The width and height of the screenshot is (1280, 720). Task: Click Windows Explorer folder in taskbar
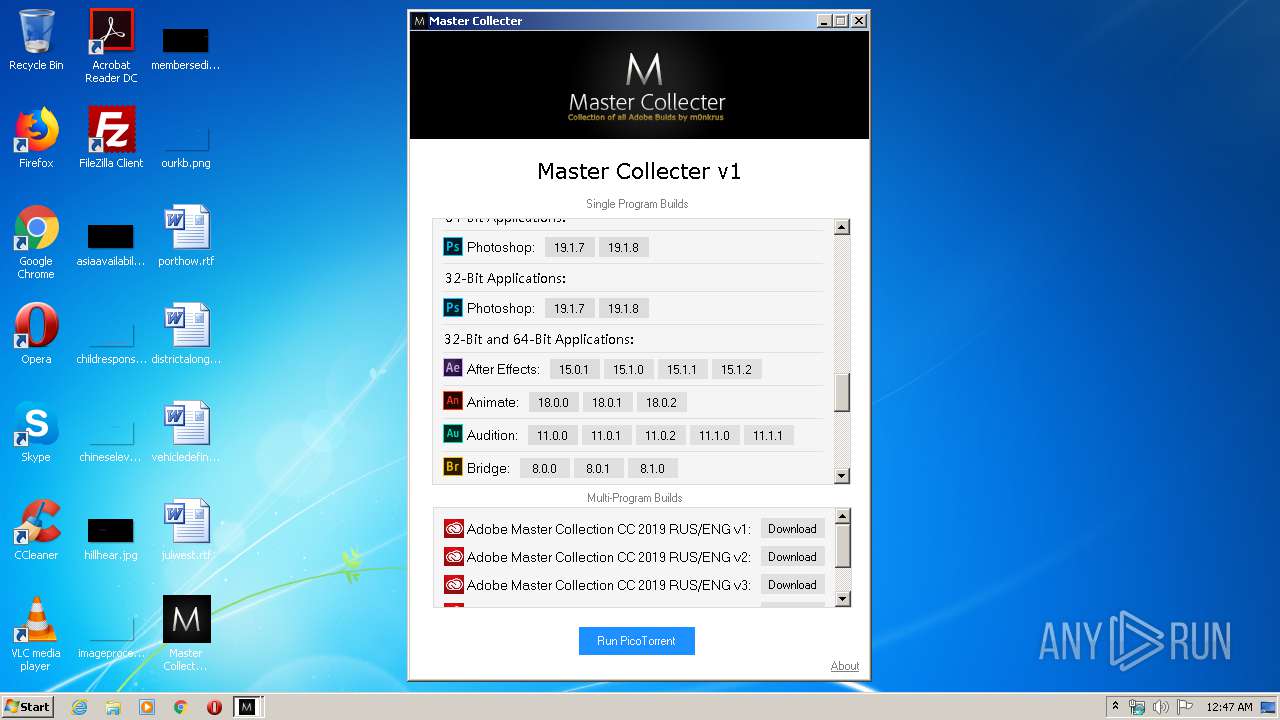[113, 707]
